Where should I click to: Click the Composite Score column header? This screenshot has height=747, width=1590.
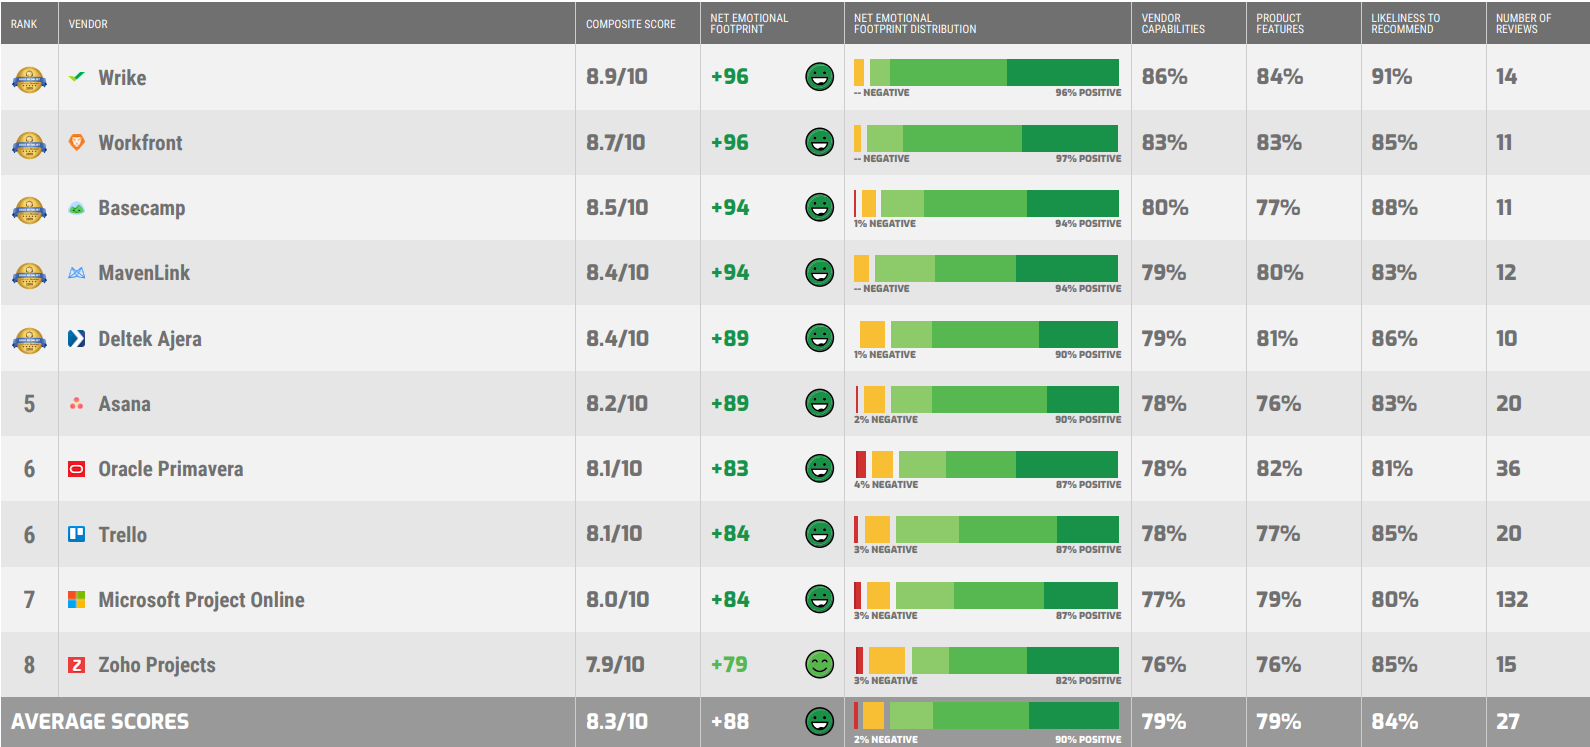pos(630,24)
